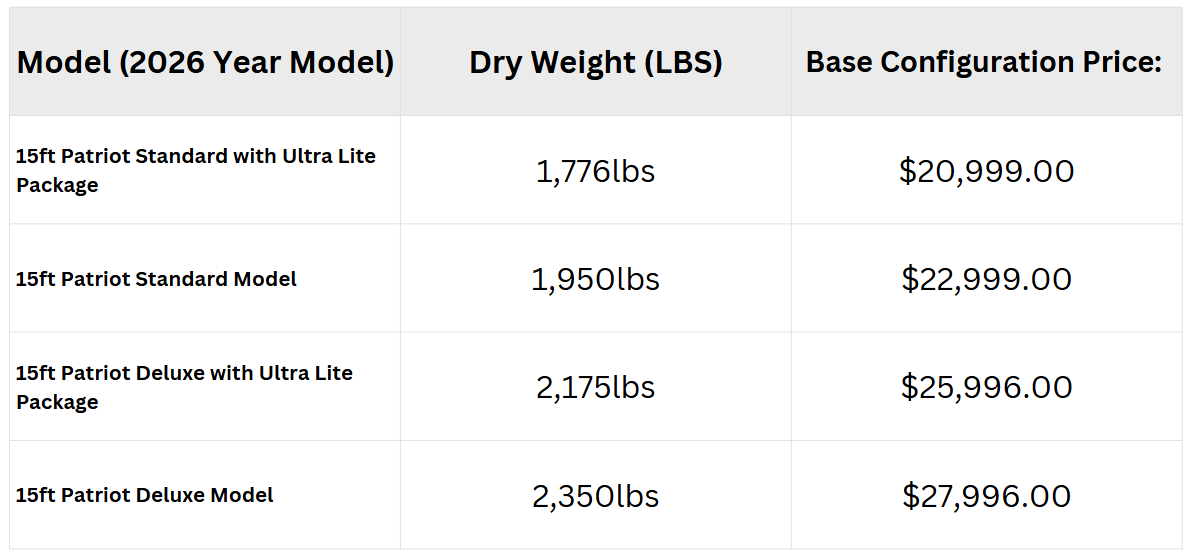Screen dimensions: 1193x557
Task: Select the Dry Weight (LBS) column header
Action: (596, 62)
